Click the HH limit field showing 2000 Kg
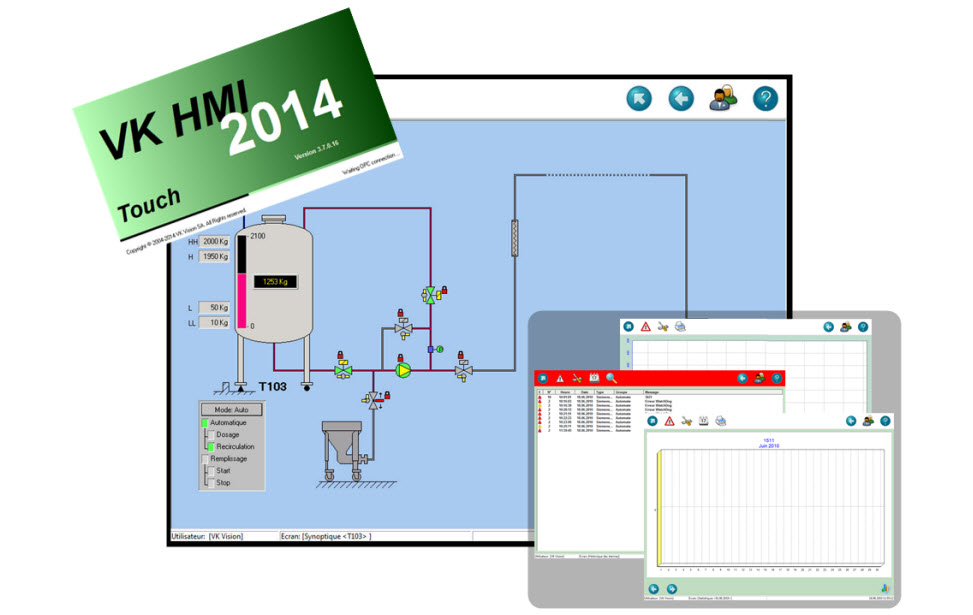 coord(214,241)
